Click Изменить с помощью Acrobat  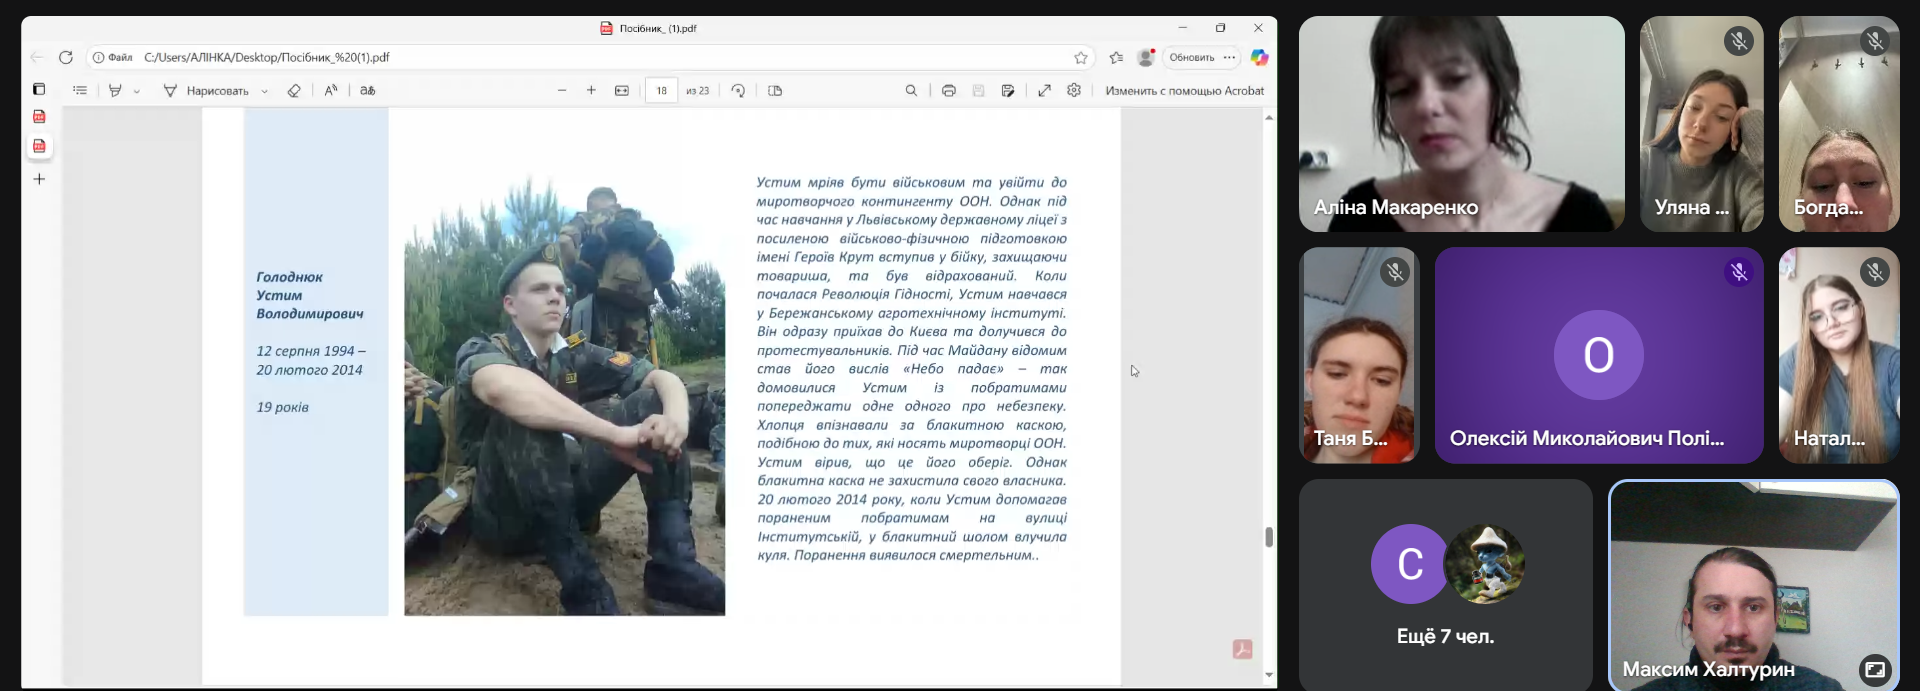point(1184,91)
